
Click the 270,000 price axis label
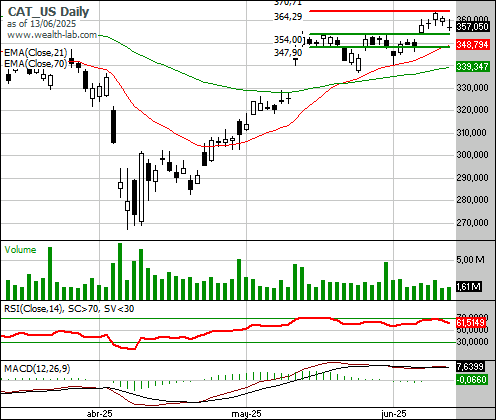click(x=472, y=222)
